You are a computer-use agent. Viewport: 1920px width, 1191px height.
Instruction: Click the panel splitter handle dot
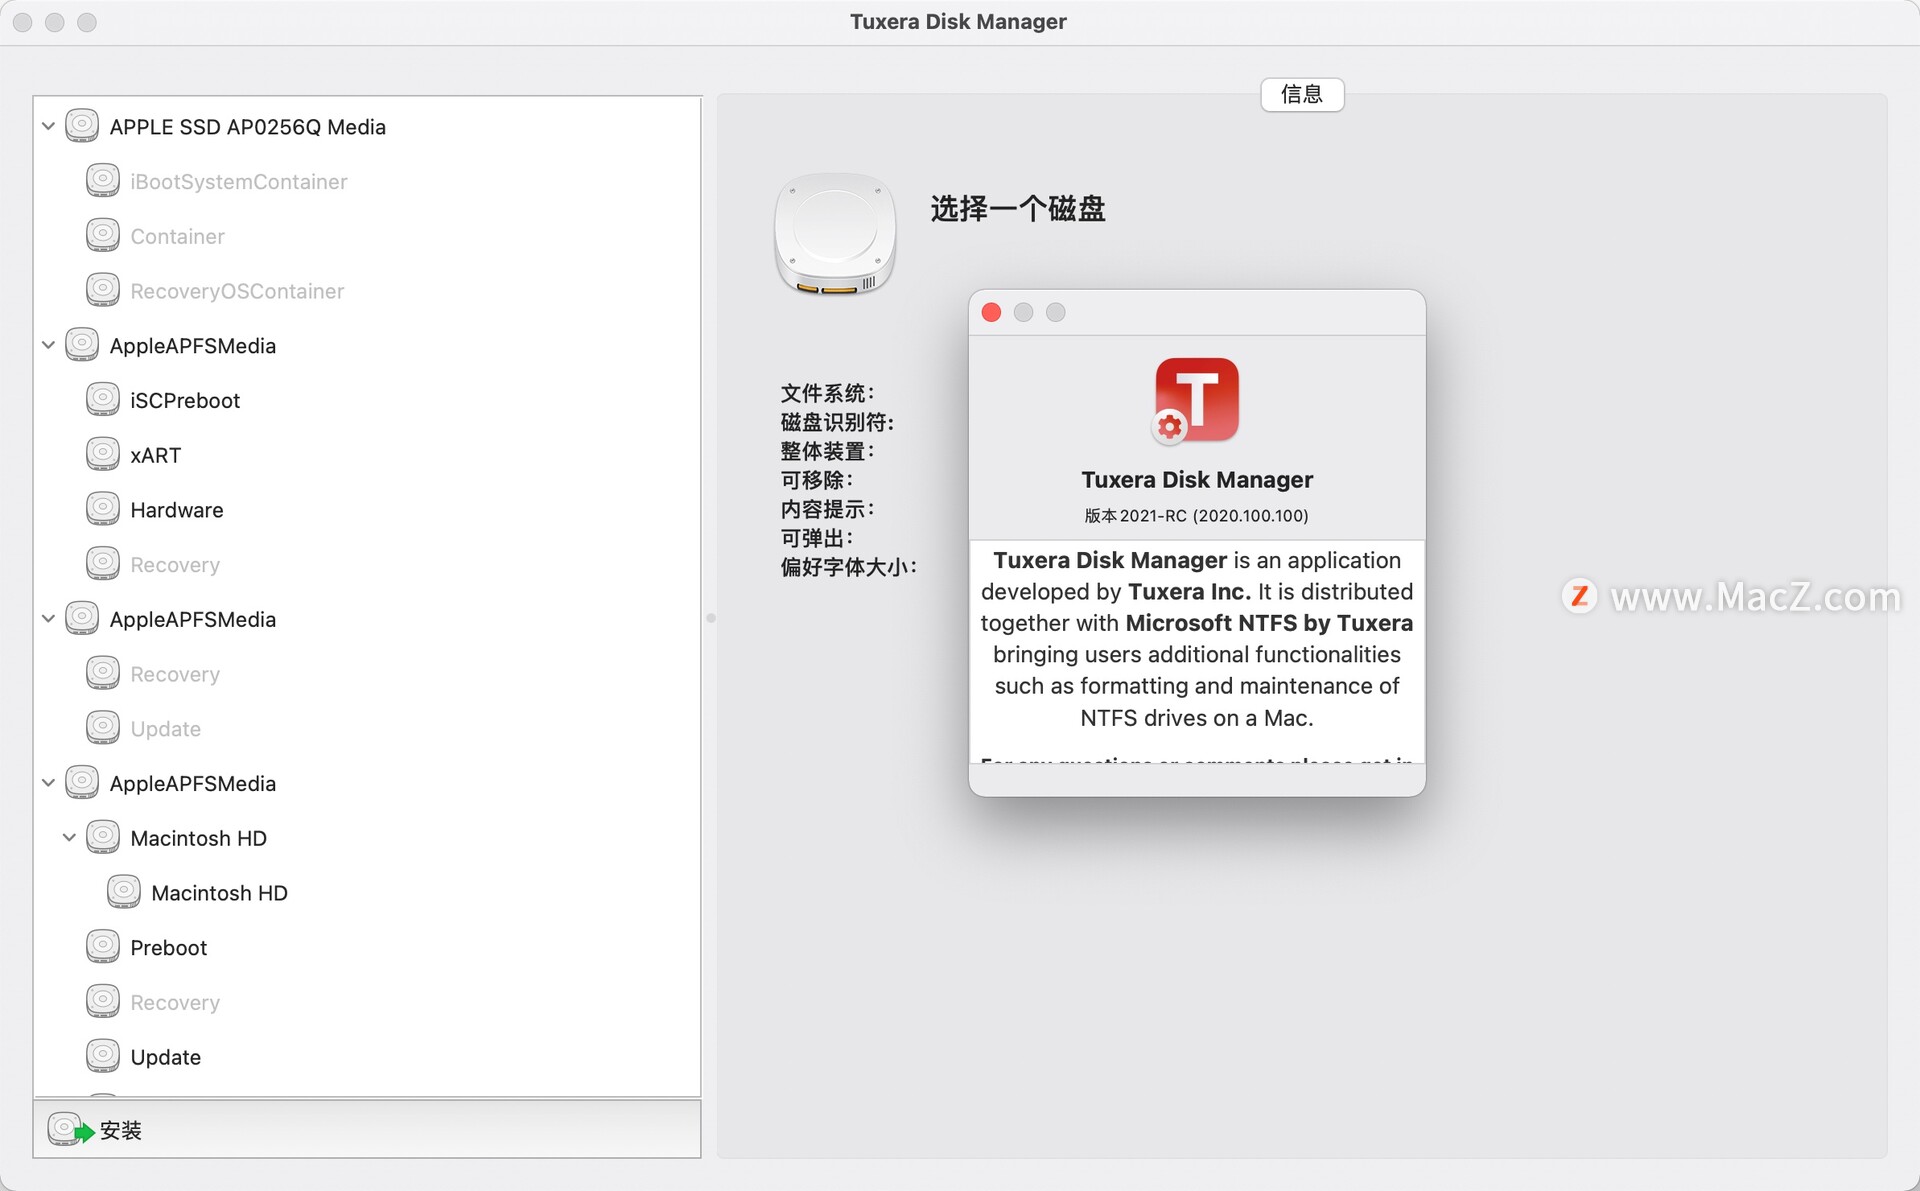[711, 618]
